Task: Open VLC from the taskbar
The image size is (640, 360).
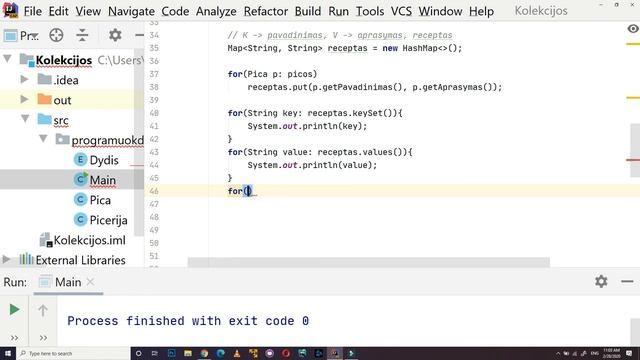Action: (x=237, y=353)
